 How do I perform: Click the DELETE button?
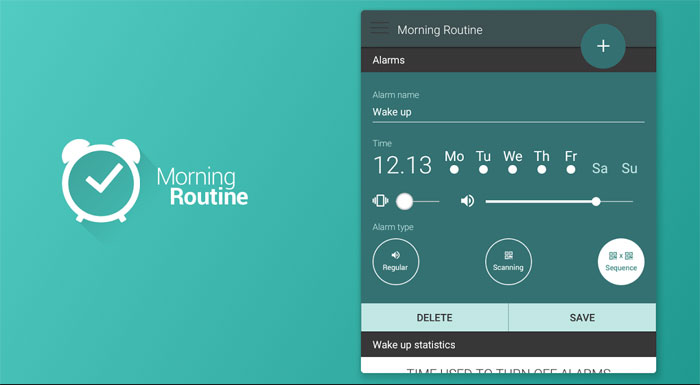pyautogui.click(x=434, y=318)
